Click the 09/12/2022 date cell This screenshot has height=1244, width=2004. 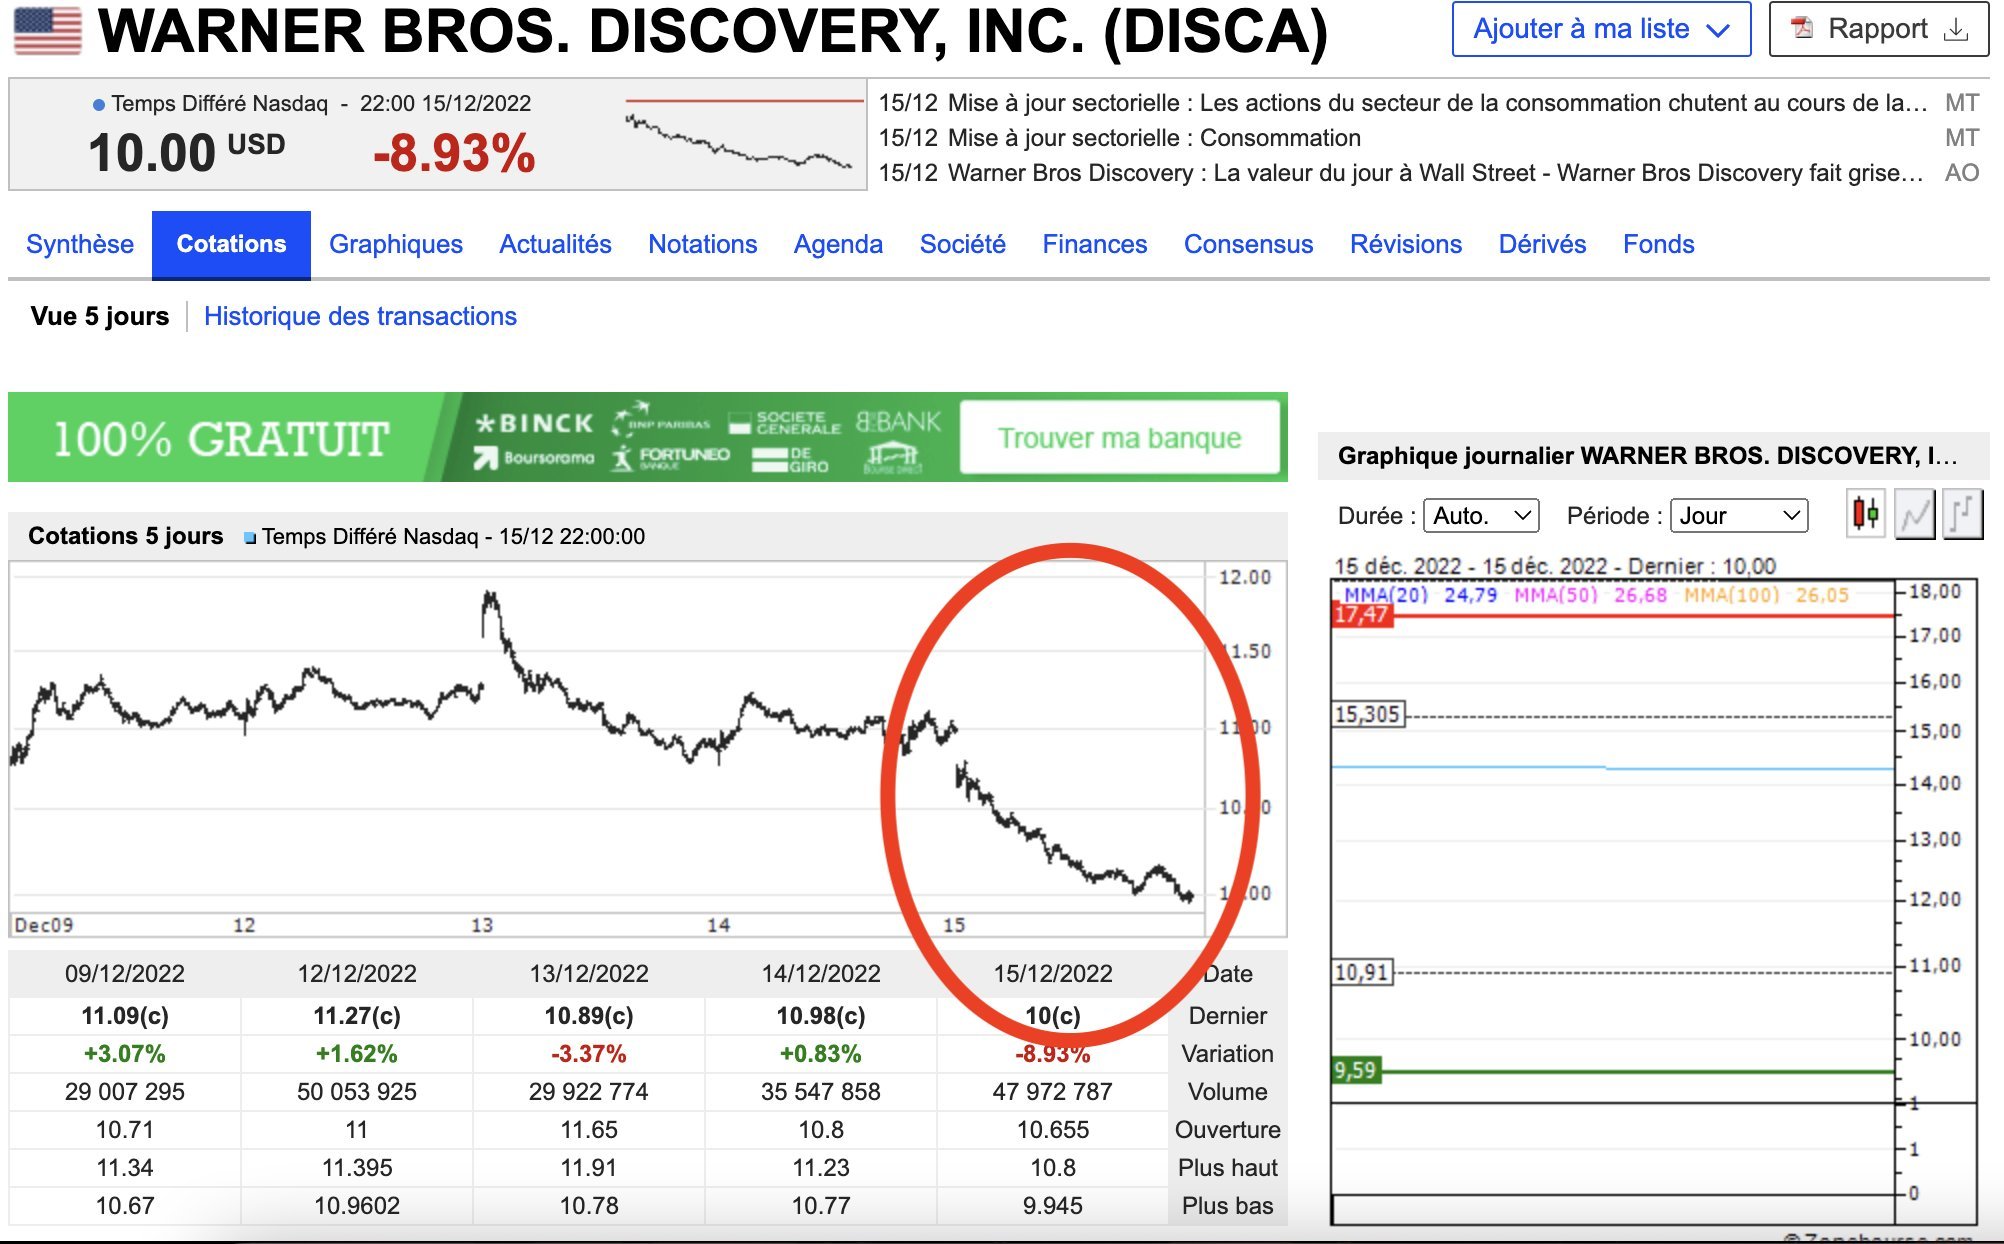[125, 973]
